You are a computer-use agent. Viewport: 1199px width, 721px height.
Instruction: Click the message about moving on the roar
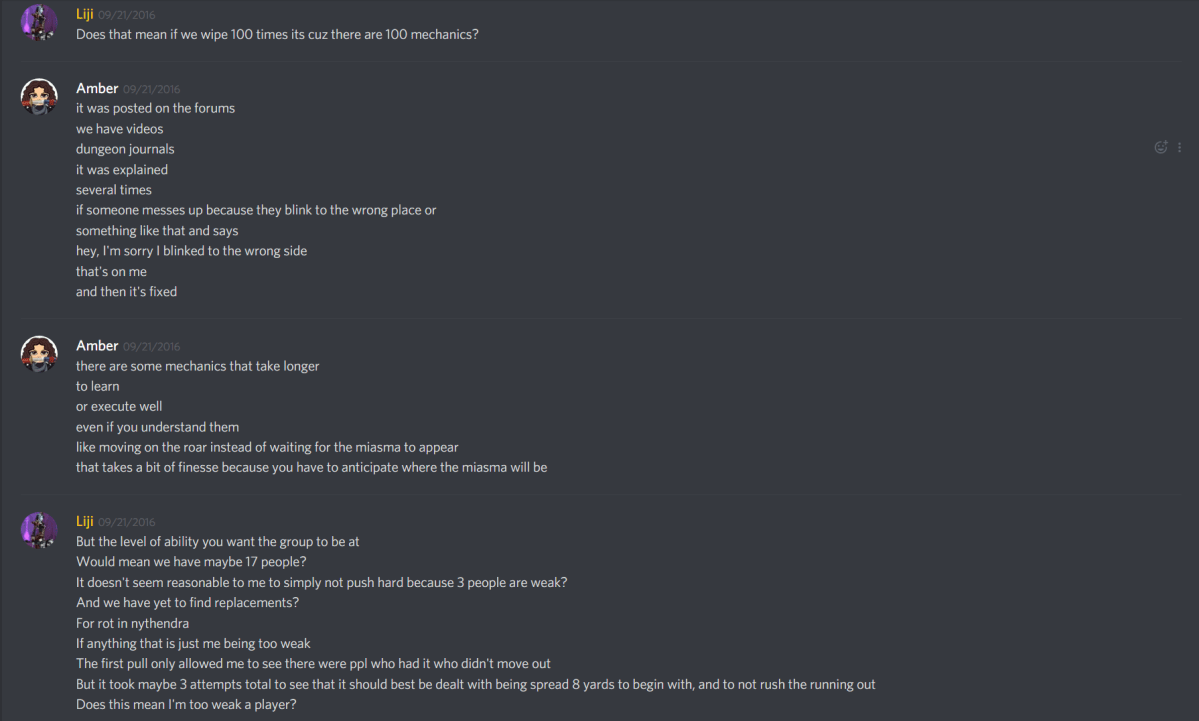(267, 446)
